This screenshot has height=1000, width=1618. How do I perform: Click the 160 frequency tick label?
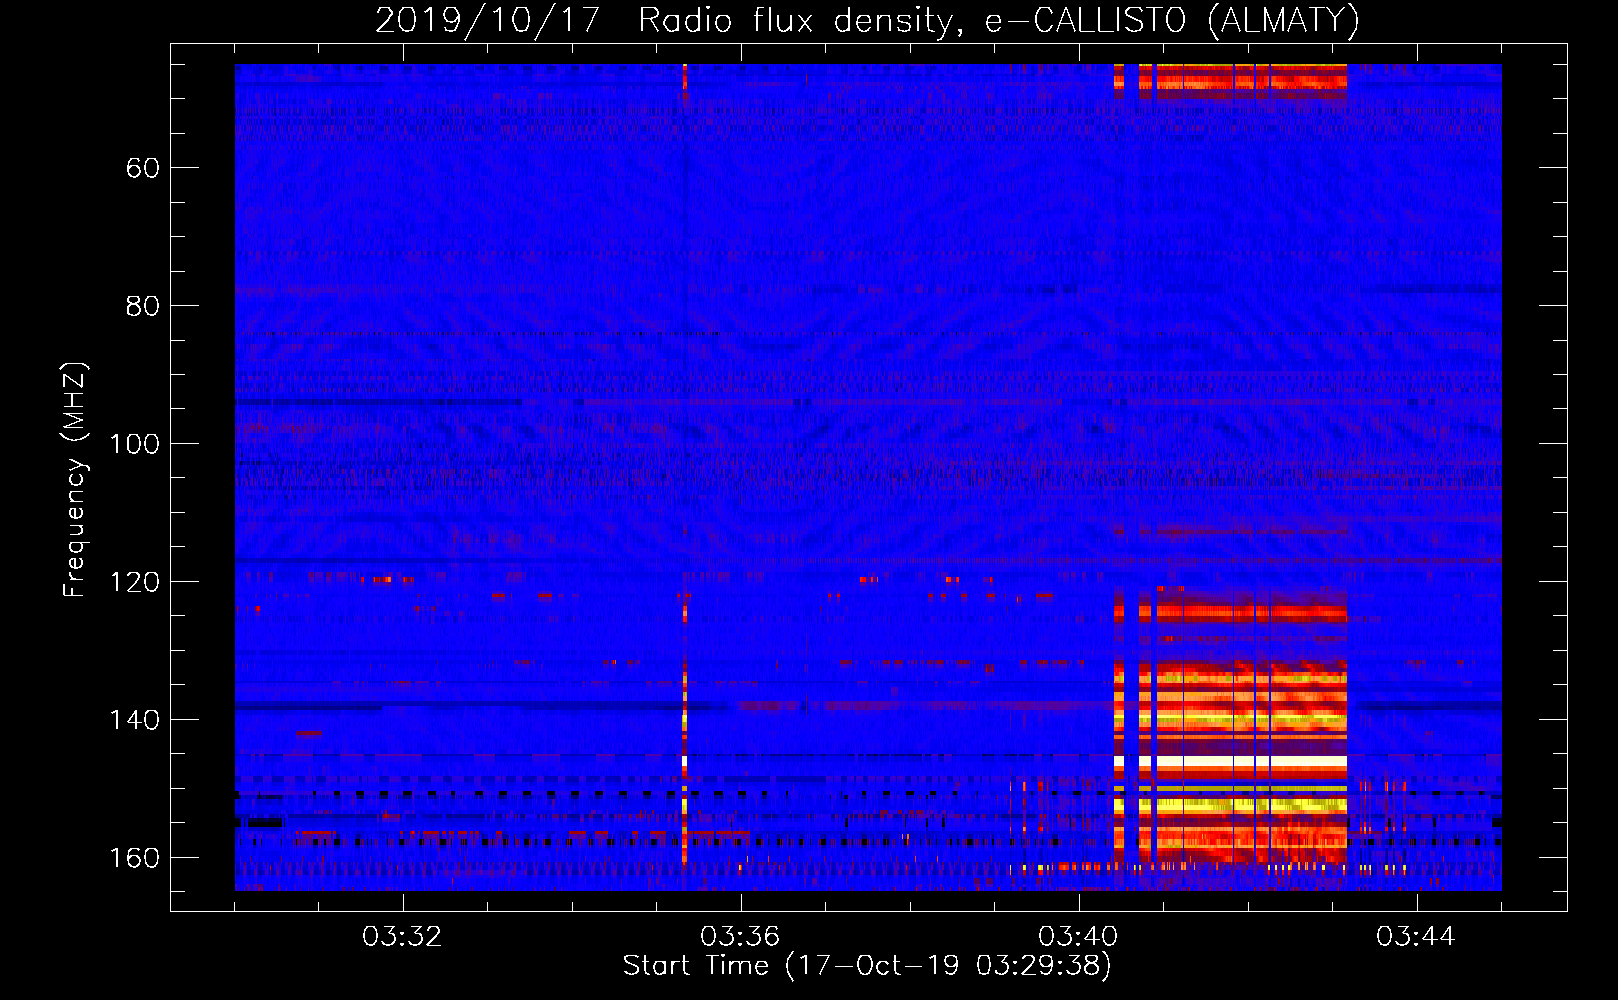(x=135, y=858)
